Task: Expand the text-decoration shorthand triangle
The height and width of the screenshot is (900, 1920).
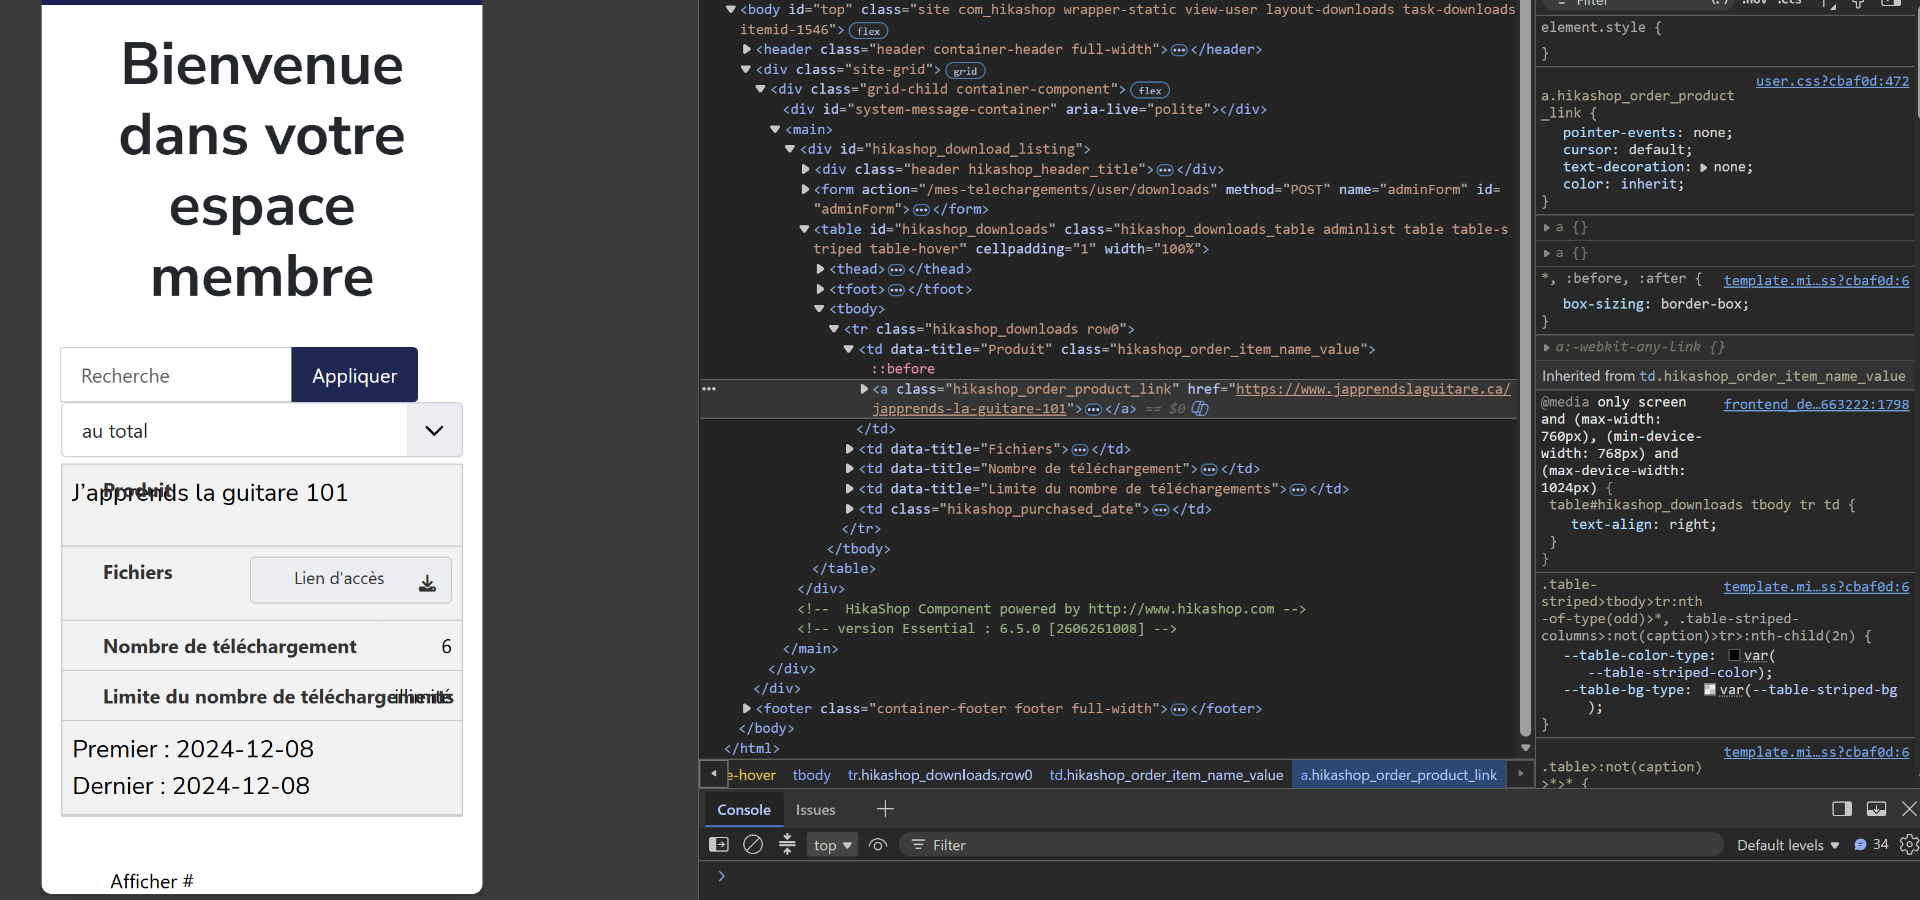Action: point(1703,167)
